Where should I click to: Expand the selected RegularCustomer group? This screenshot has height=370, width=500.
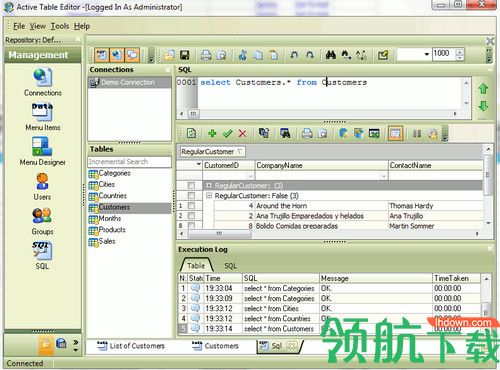coord(209,185)
